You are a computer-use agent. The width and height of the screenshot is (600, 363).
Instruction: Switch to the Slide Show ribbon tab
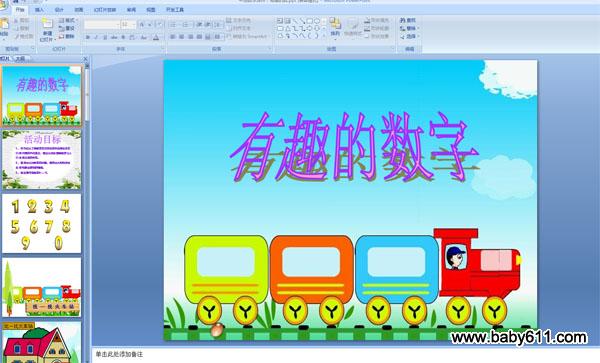click(x=105, y=10)
